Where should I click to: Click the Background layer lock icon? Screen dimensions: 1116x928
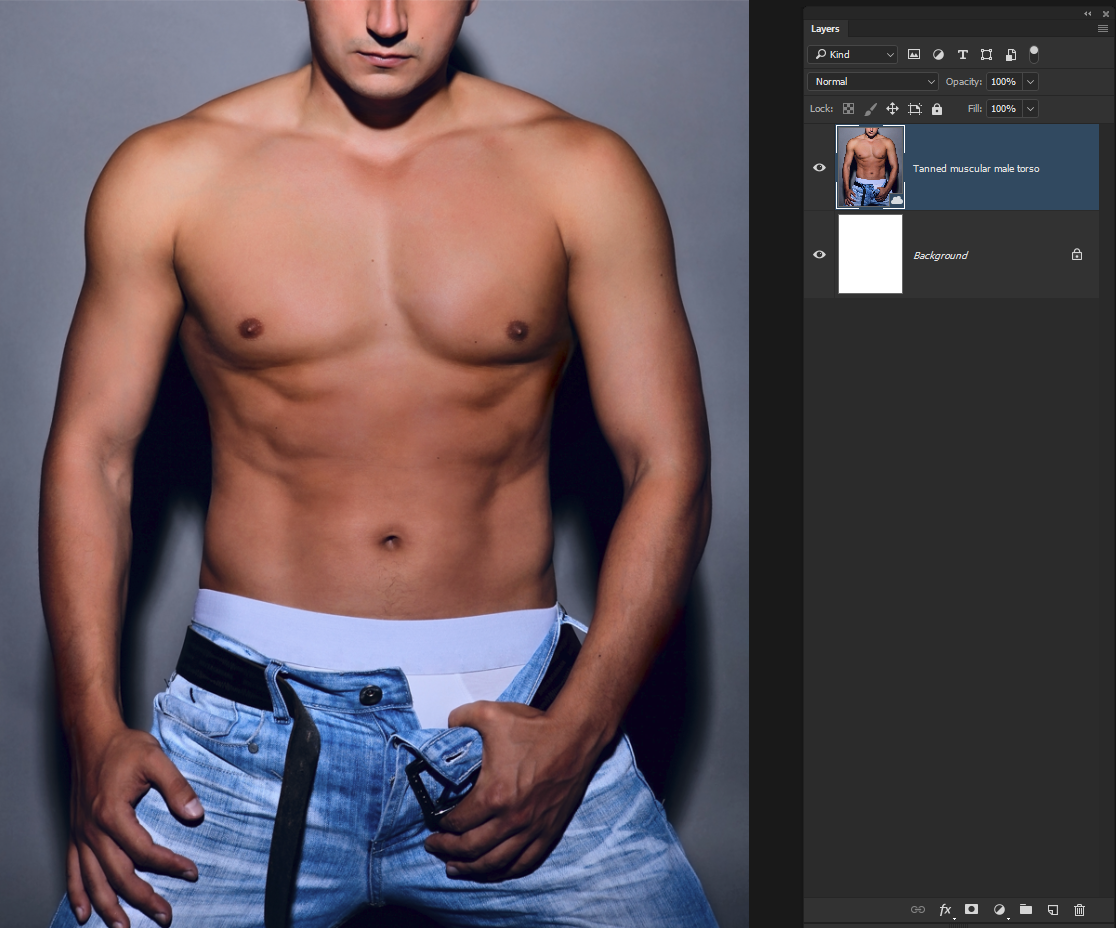pos(1077,254)
